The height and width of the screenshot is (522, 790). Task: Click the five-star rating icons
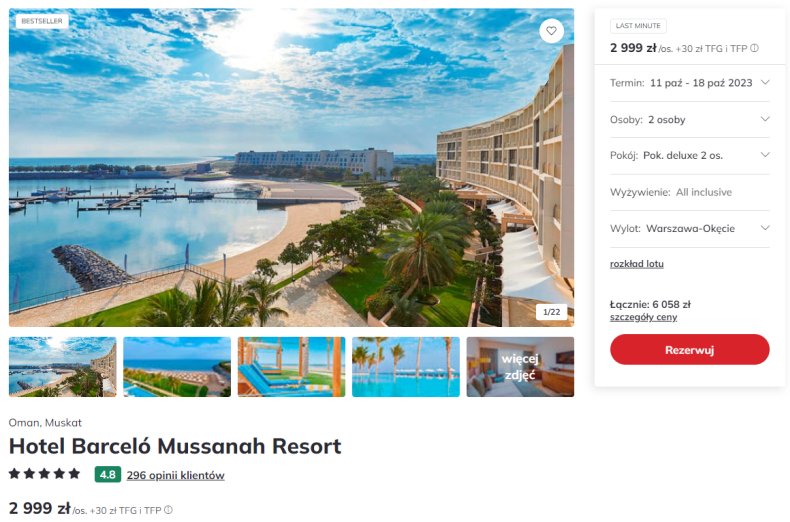tap(44, 474)
